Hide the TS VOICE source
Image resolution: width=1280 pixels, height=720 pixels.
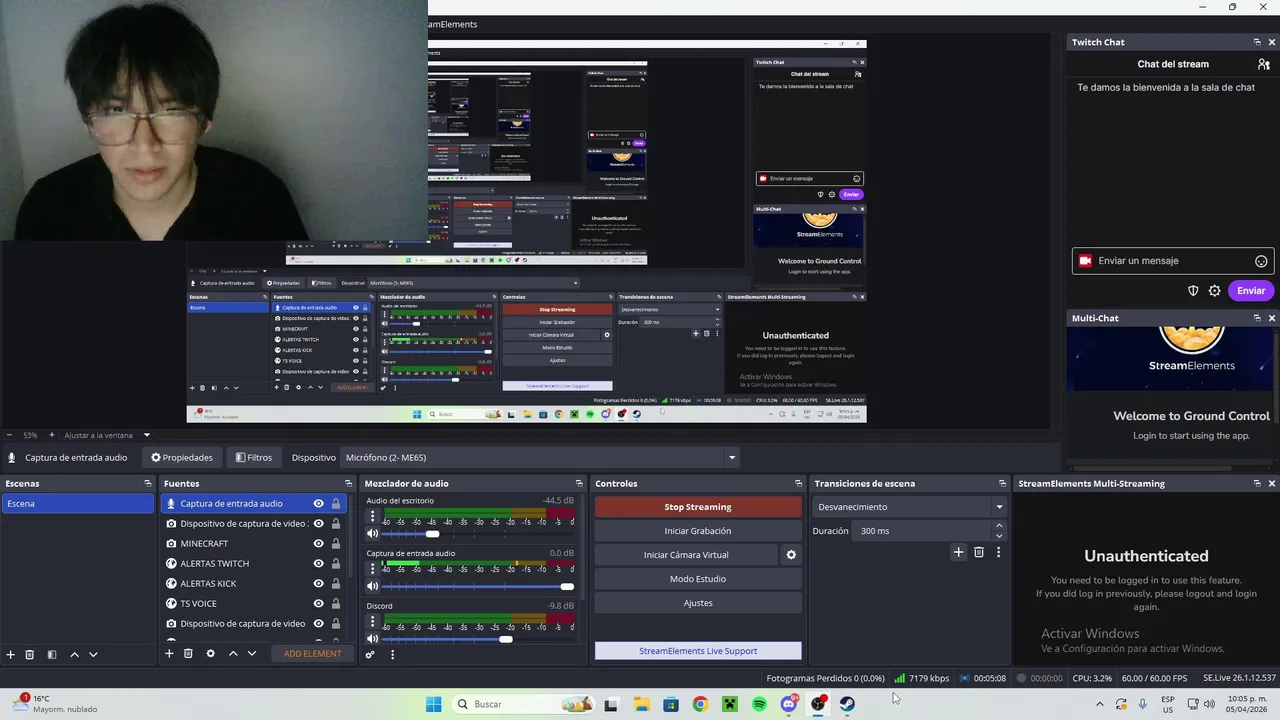(319, 604)
